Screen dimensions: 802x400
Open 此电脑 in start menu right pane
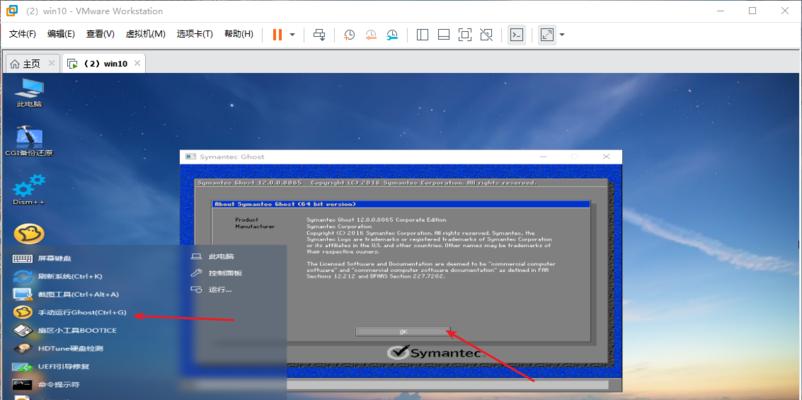(x=212, y=256)
